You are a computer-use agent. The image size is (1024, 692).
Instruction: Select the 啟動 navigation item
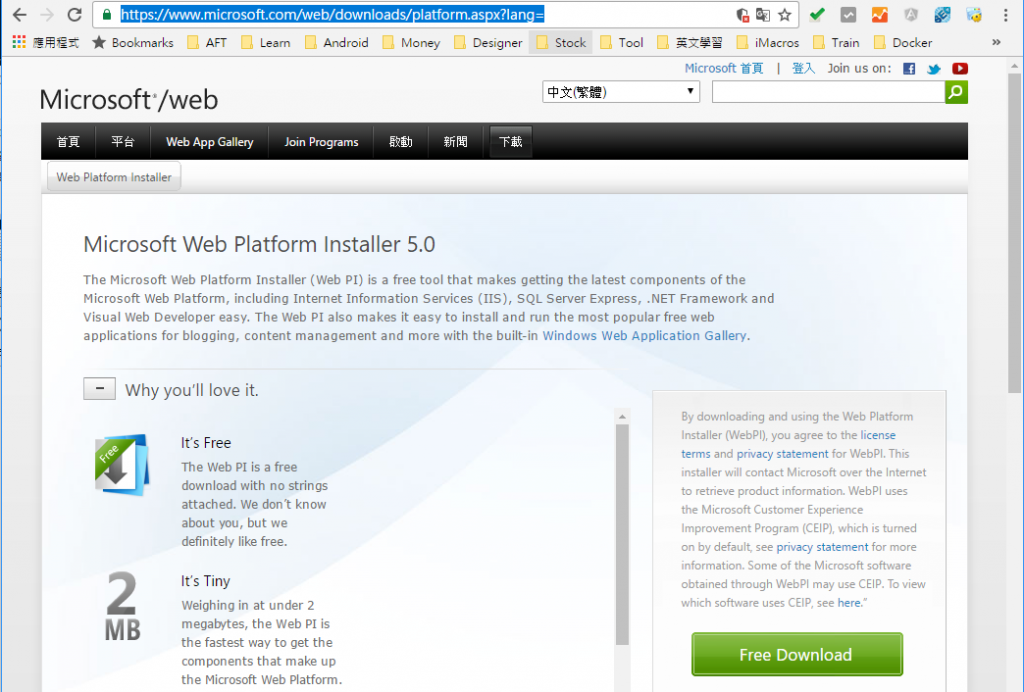tap(400, 142)
